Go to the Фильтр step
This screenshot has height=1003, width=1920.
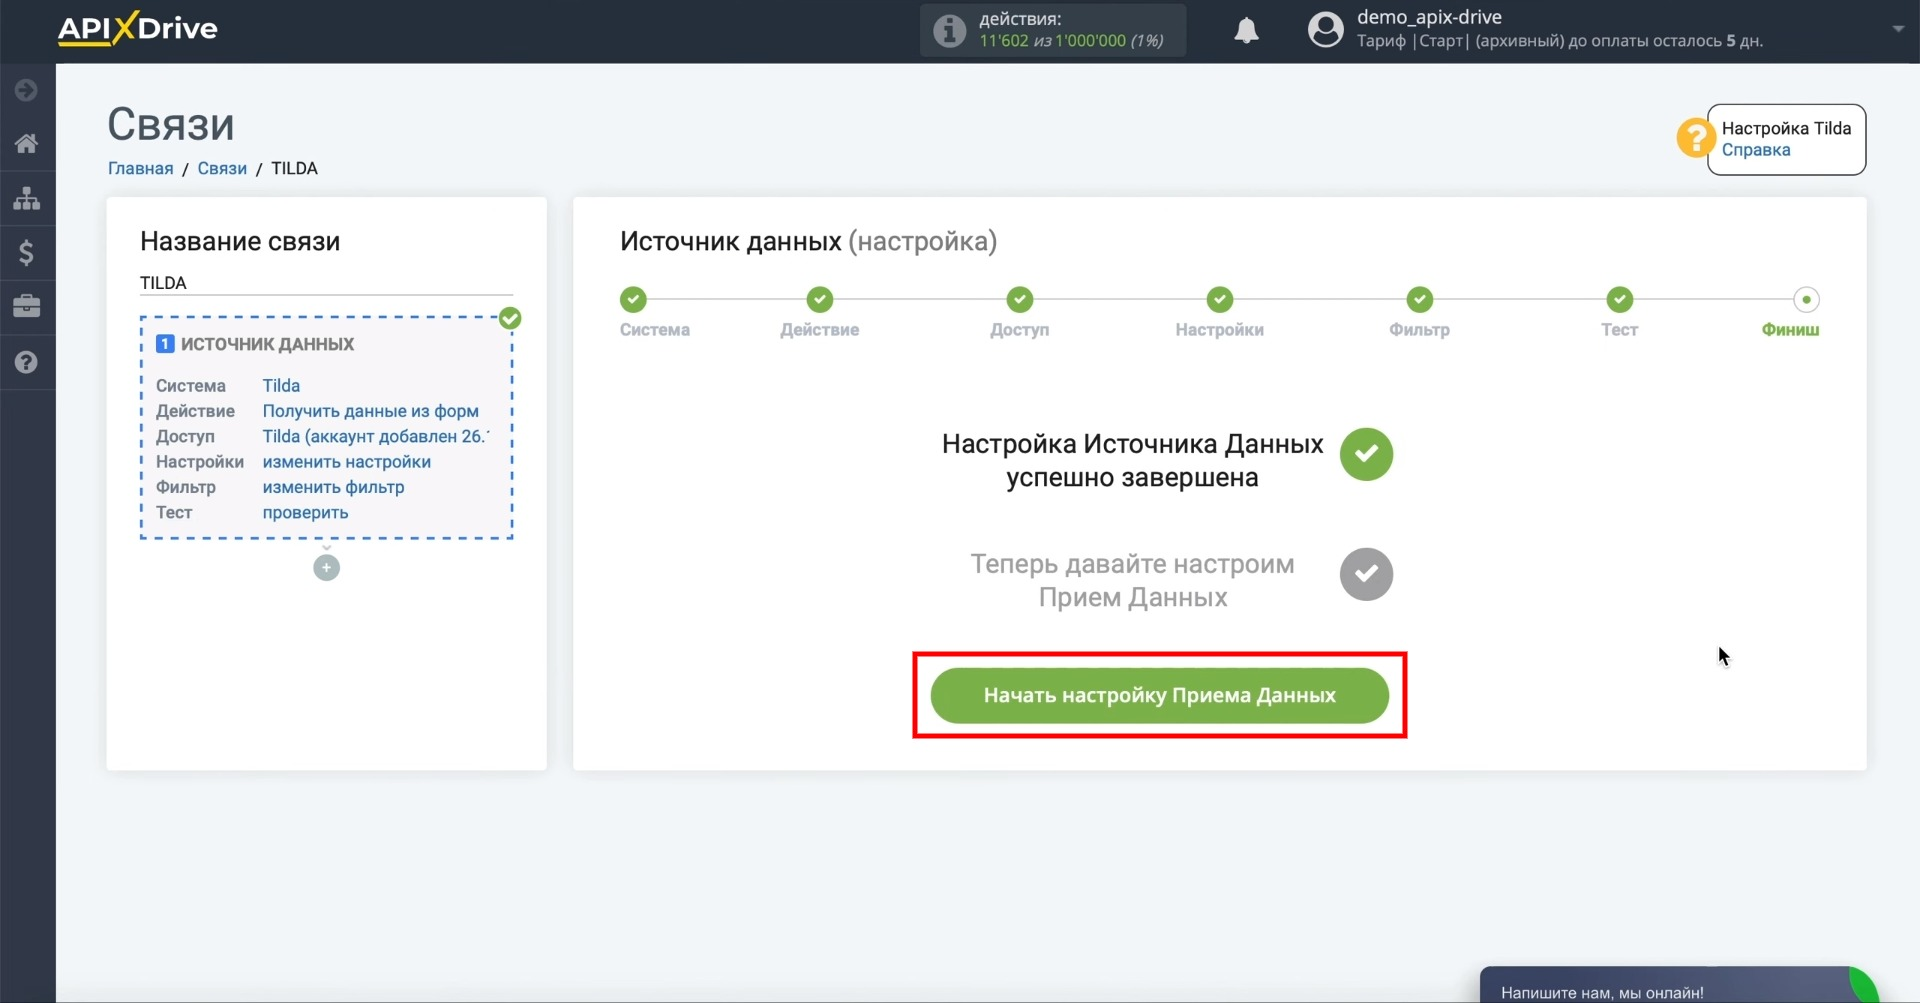coord(1420,299)
